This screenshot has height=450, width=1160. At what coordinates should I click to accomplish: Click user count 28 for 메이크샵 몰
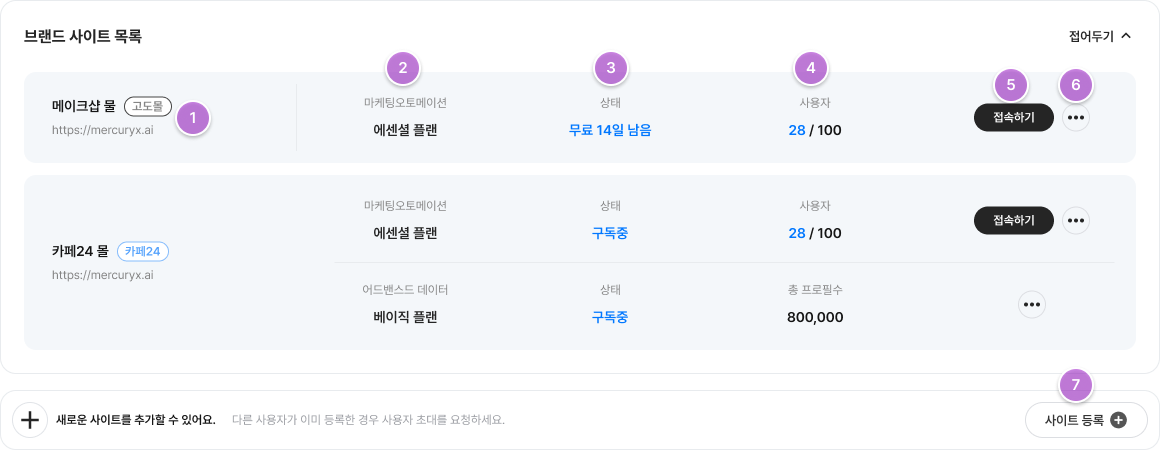pyautogui.click(x=796, y=129)
